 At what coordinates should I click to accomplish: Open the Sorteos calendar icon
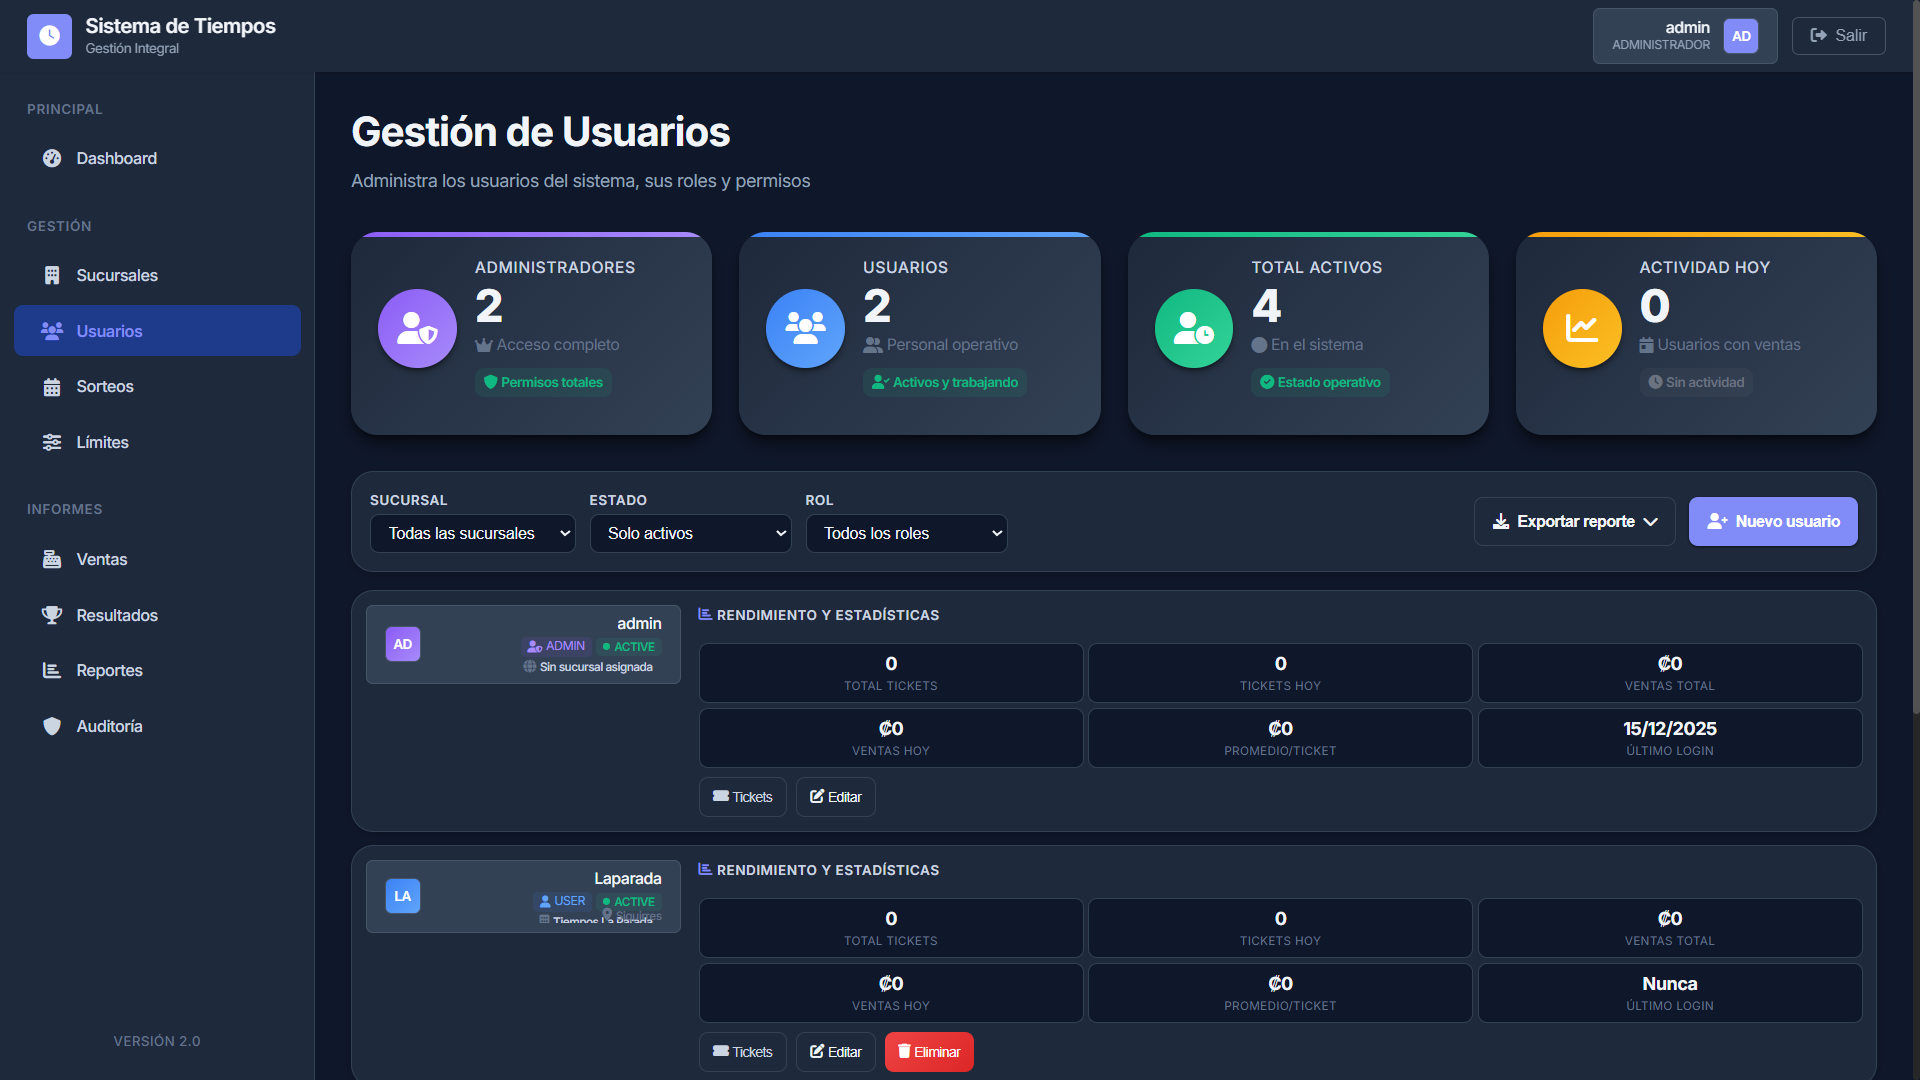click(52, 386)
